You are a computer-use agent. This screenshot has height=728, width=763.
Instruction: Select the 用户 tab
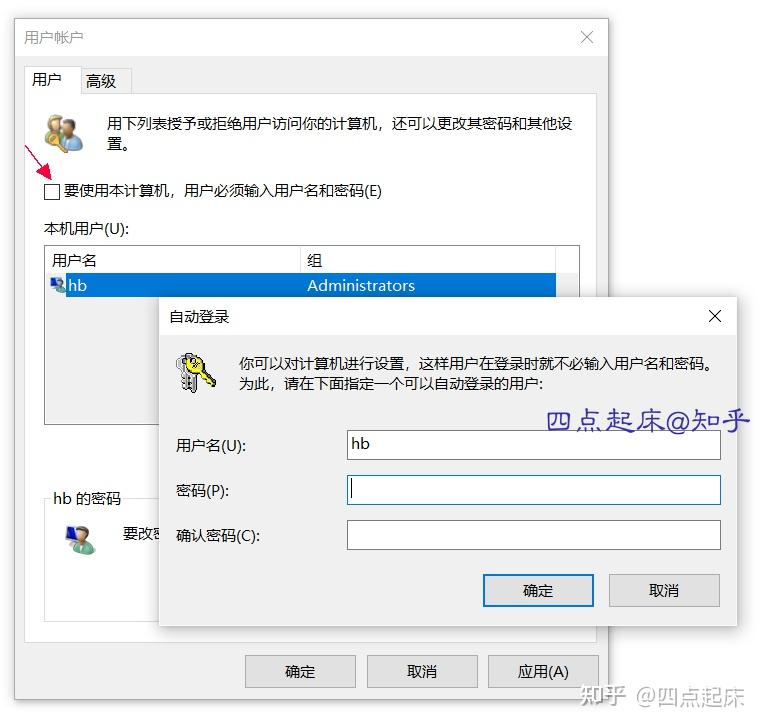47,79
